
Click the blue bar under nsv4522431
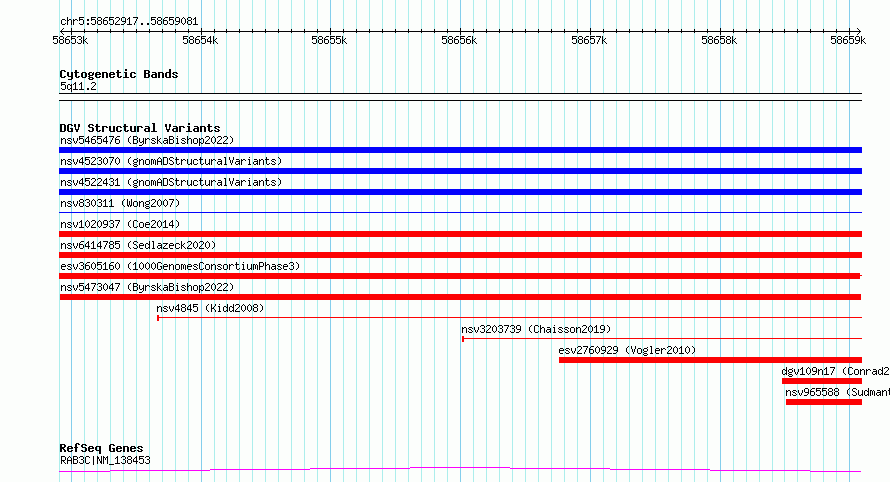[460, 192]
